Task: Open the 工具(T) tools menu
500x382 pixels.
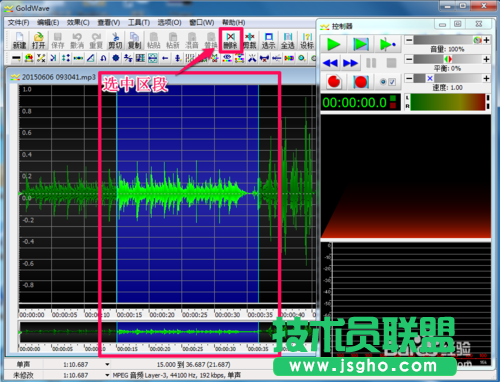Action: pyautogui.click(x=139, y=23)
